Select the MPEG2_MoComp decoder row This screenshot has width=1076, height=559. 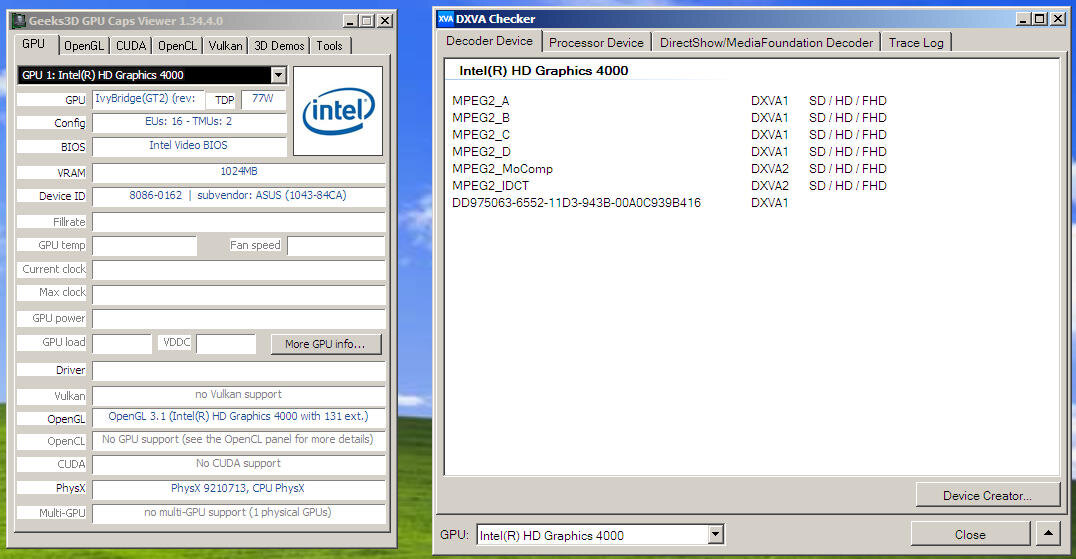[x=669, y=169]
